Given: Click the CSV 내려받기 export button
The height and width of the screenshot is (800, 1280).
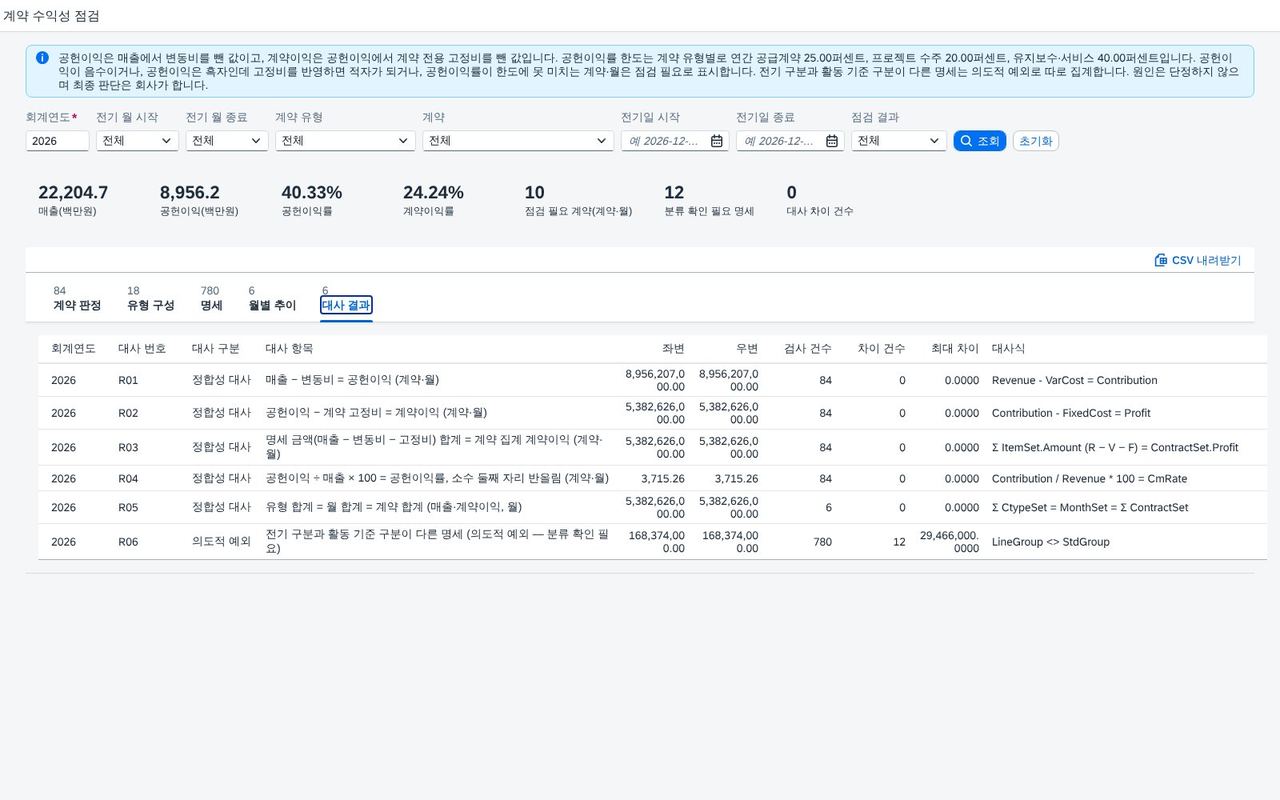Looking at the screenshot, I should 1198,260.
